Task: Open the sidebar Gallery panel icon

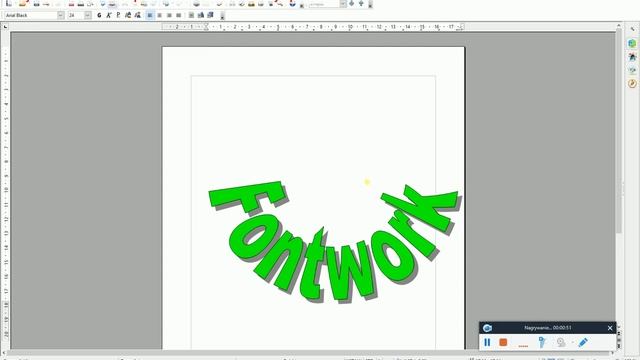Action: pyautogui.click(x=632, y=70)
